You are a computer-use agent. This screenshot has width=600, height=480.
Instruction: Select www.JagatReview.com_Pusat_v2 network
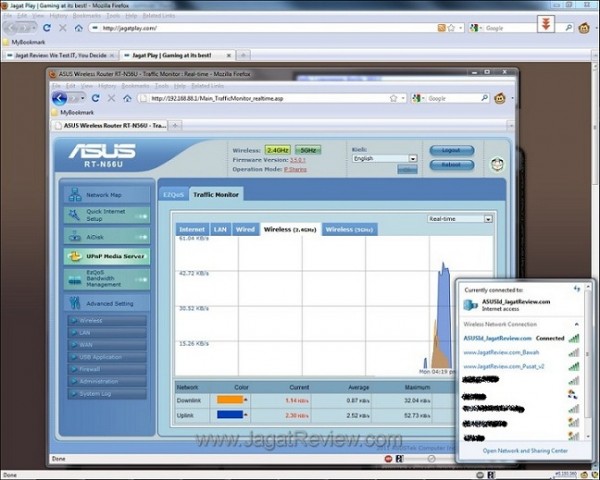(521, 366)
